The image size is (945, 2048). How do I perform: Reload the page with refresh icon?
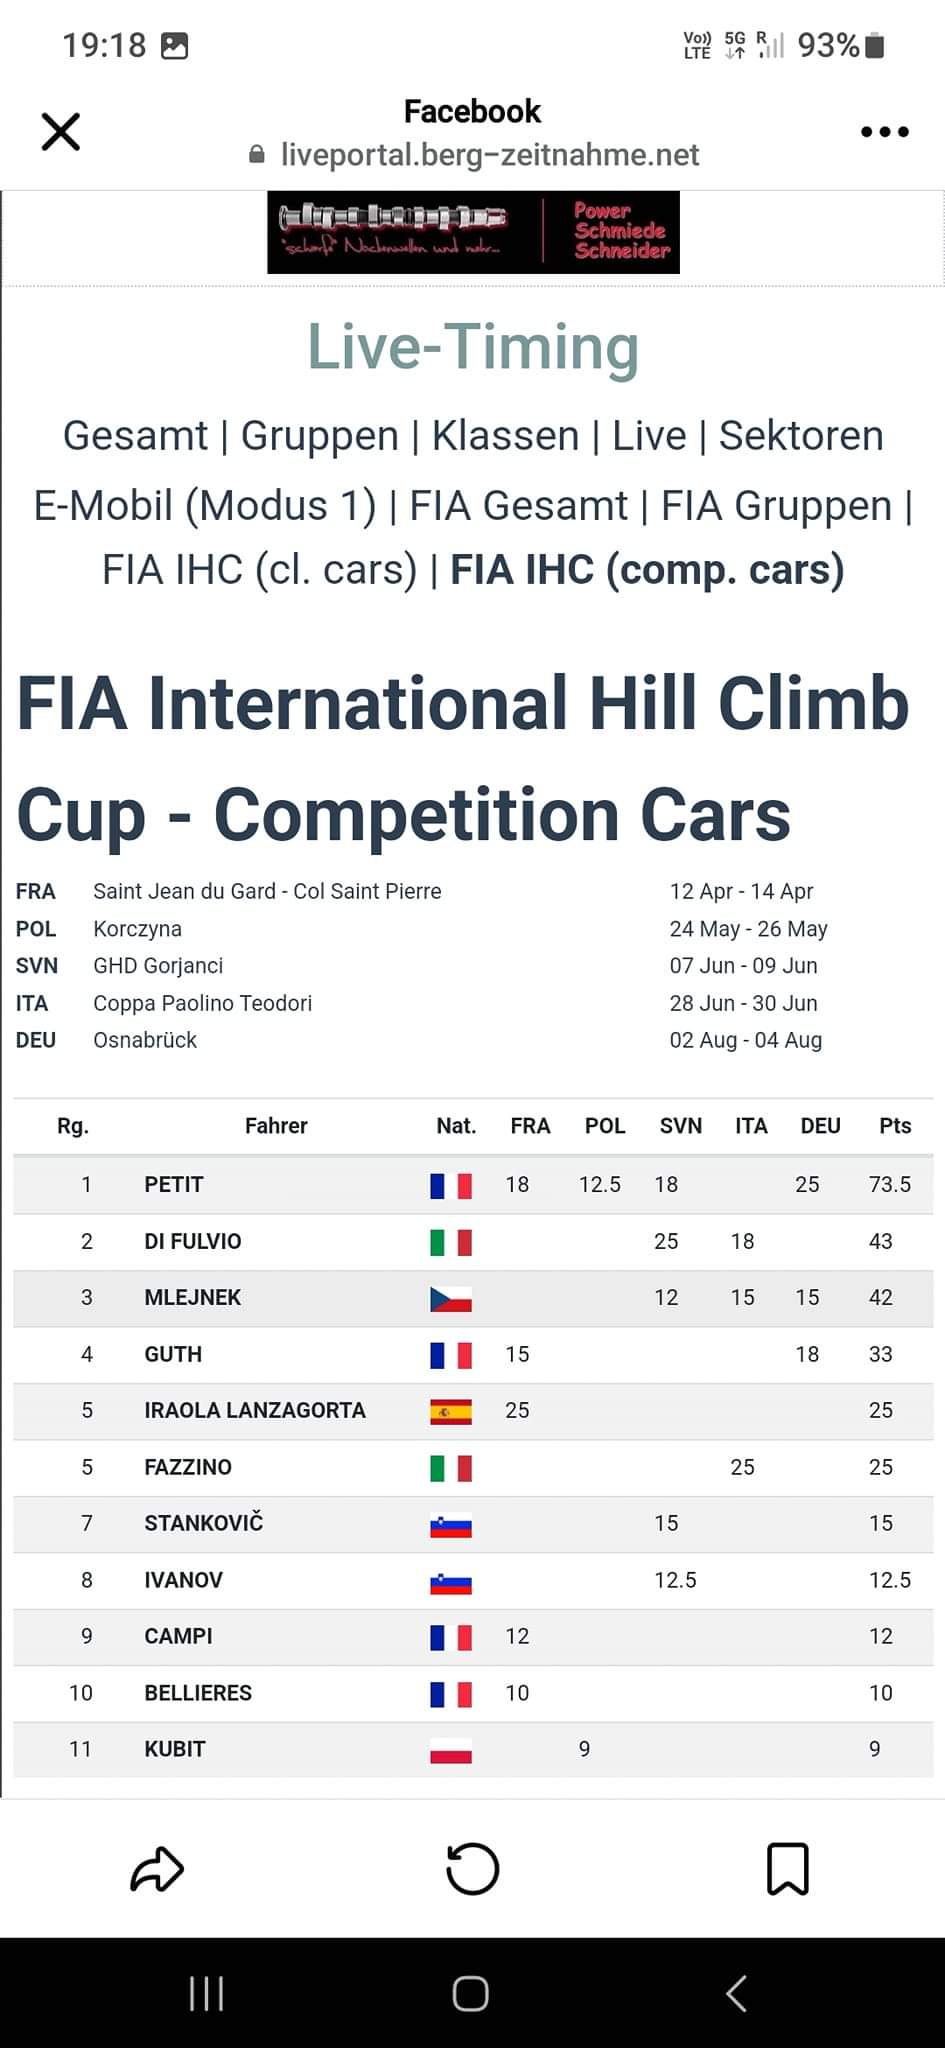[472, 1868]
